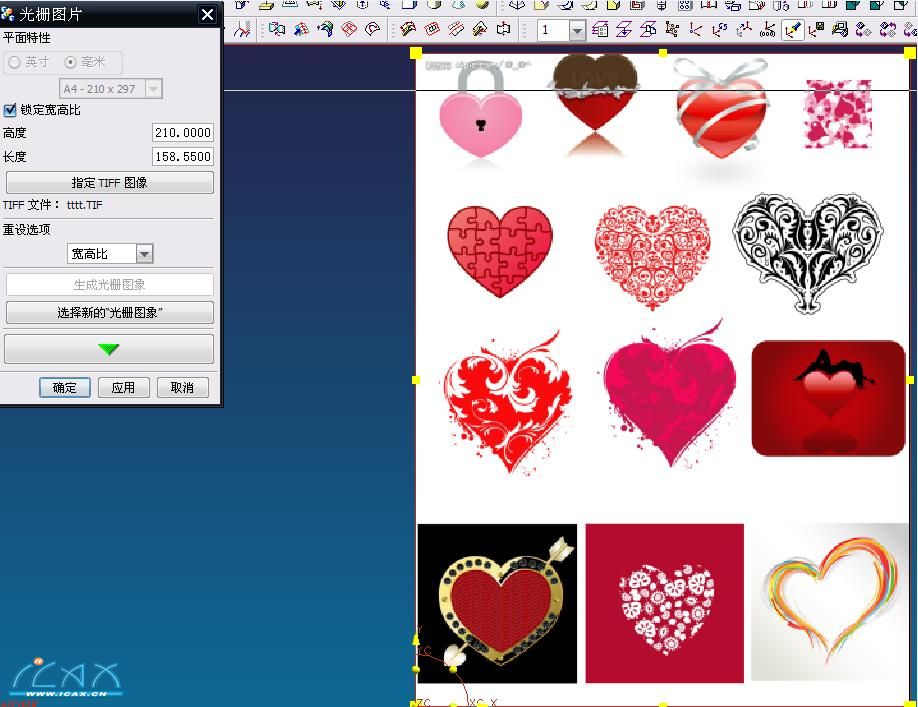Open Layer Settings icon next to layer dropdown
Screen dimensions: 918x707
[600, 30]
